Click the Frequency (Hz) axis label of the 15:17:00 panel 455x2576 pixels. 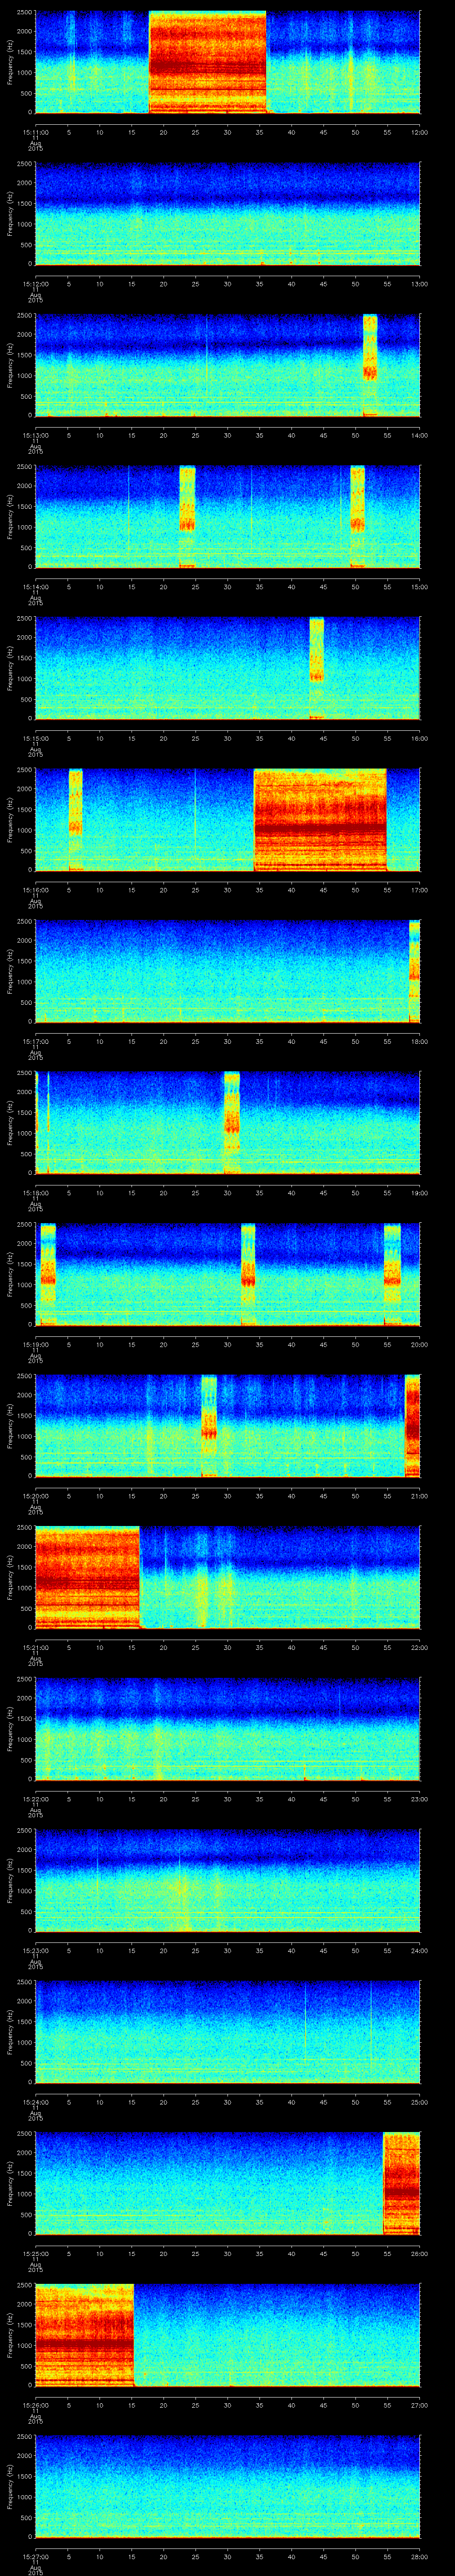pyautogui.click(x=10, y=970)
